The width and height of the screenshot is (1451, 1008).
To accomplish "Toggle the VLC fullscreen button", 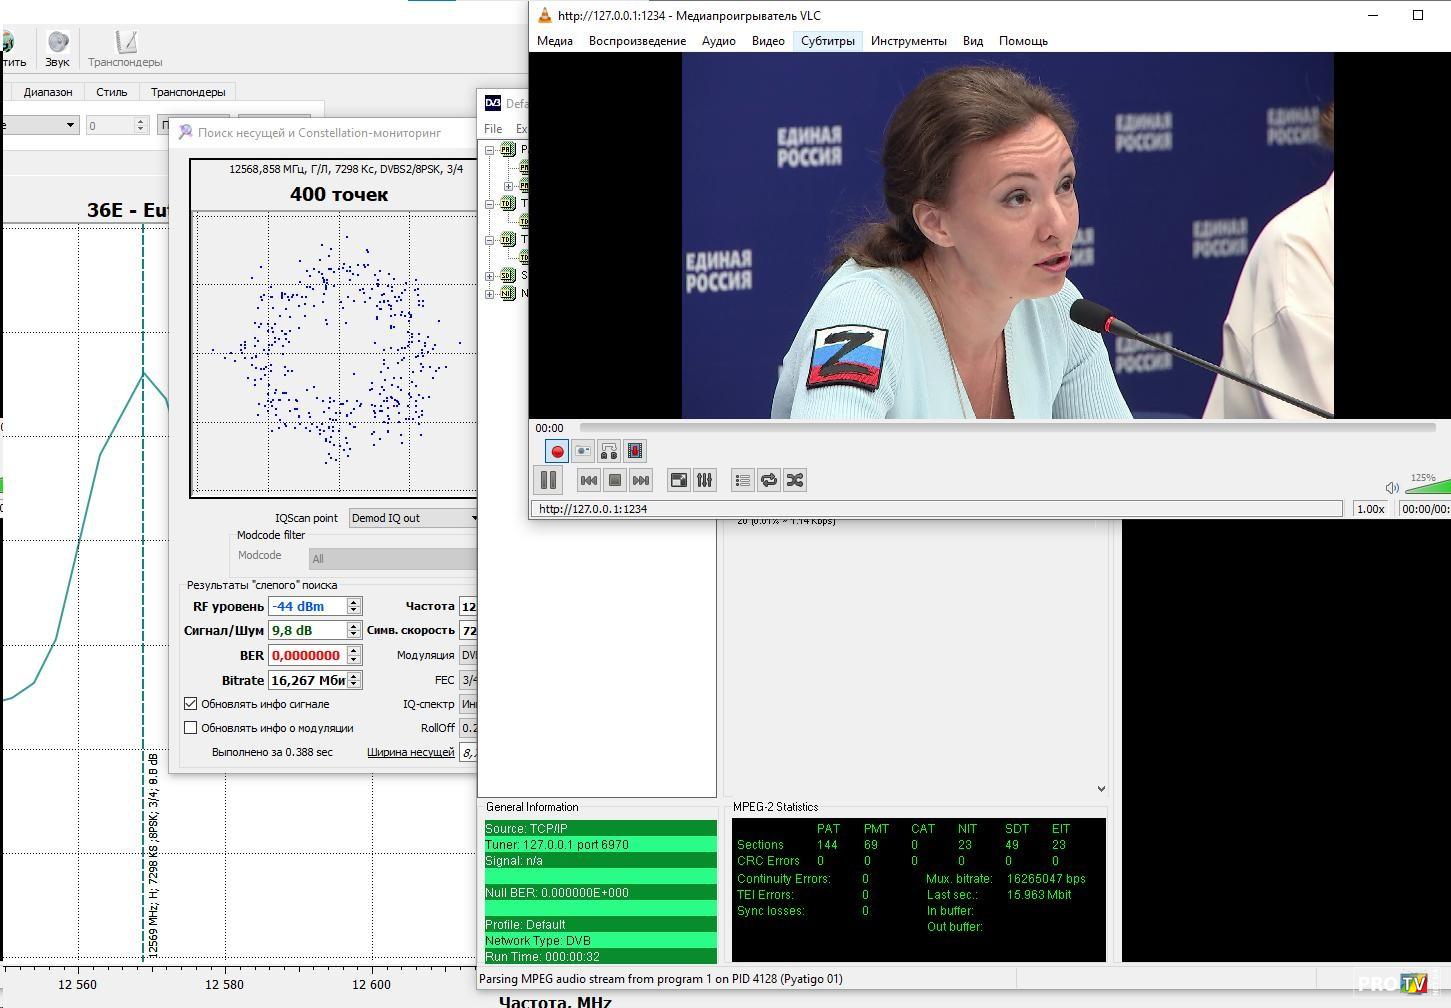I will coord(679,480).
